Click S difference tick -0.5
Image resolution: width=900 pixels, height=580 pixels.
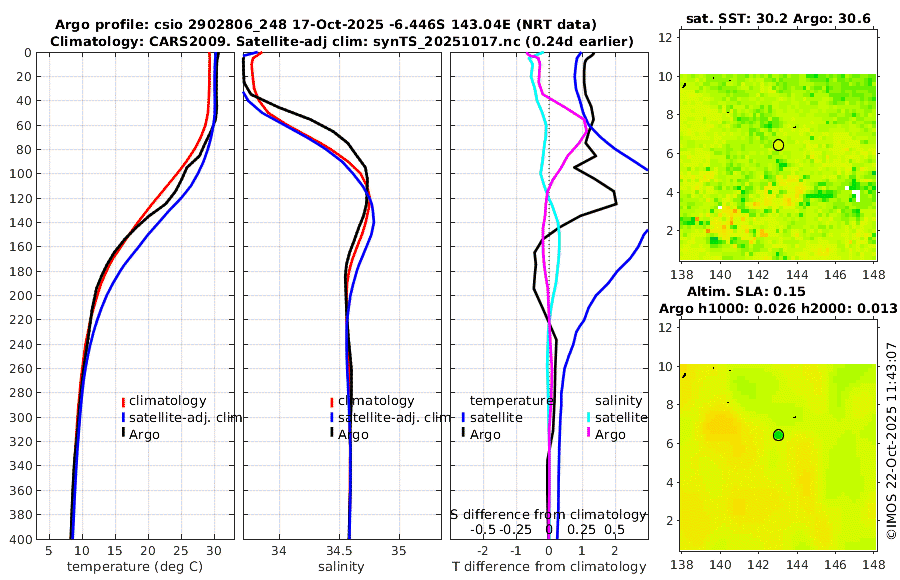tap(483, 529)
